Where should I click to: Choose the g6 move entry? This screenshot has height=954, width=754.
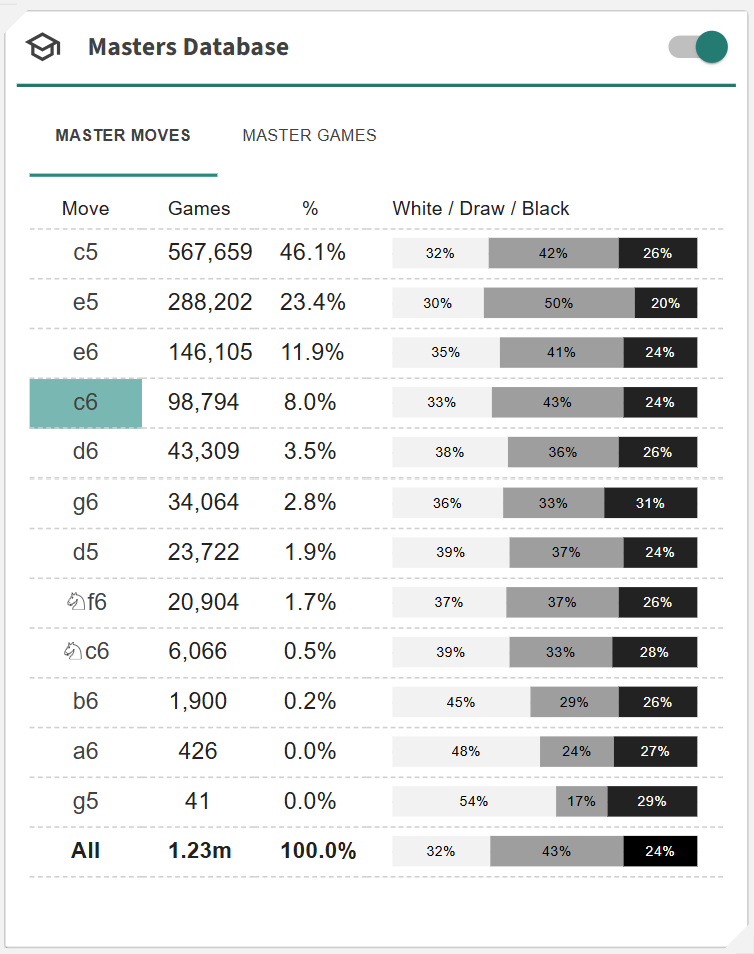pos(86,502)
